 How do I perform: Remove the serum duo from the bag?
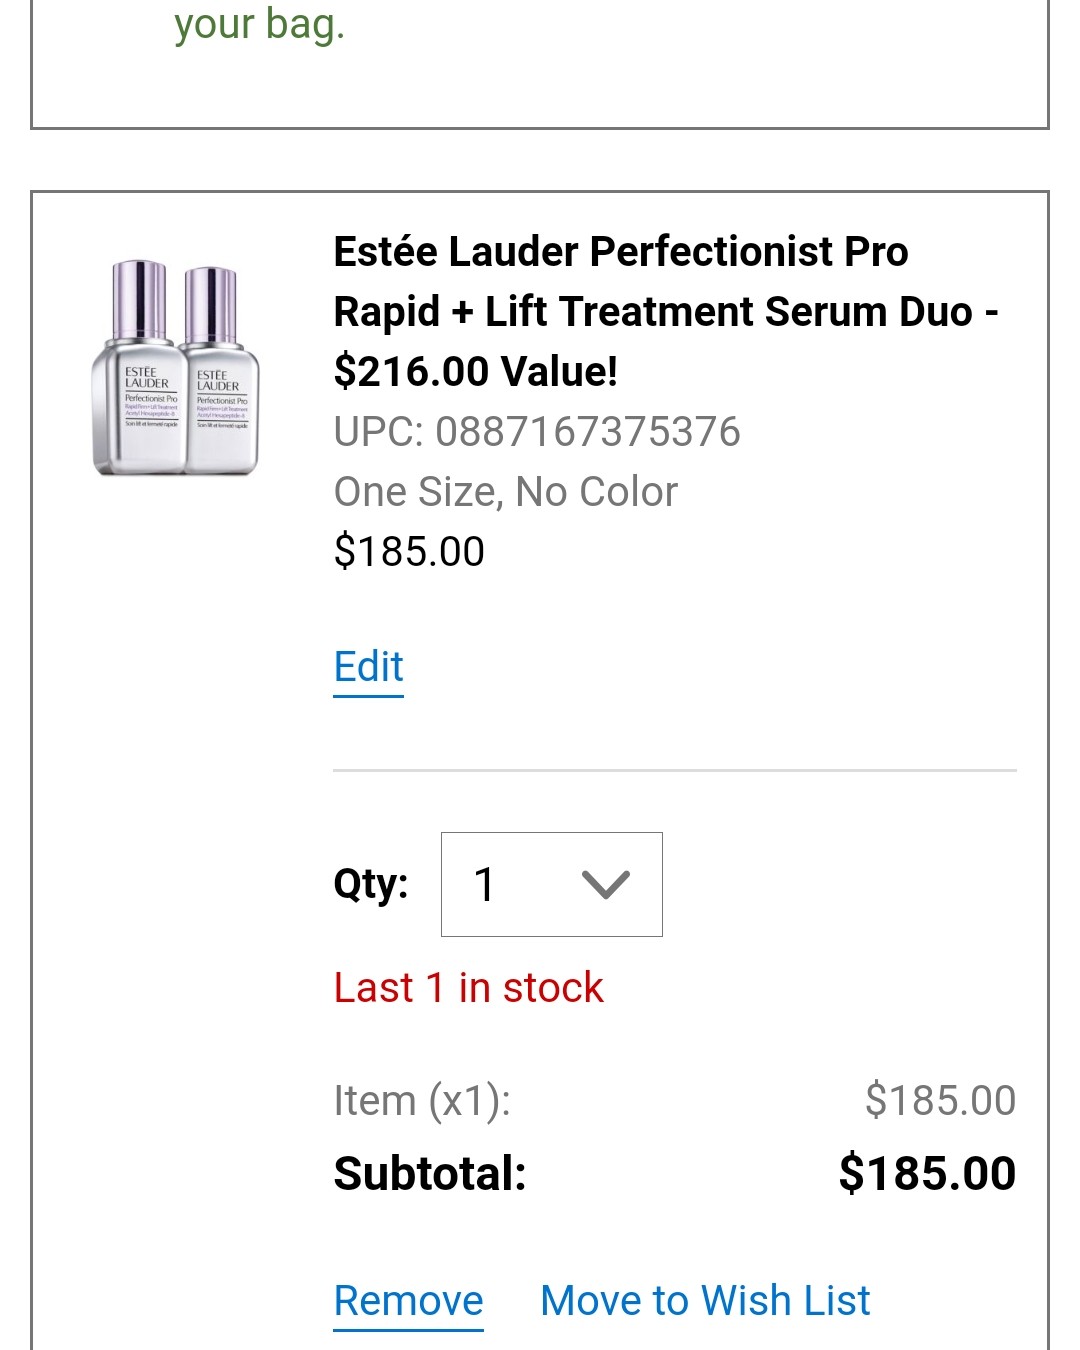click(408, 1301)
